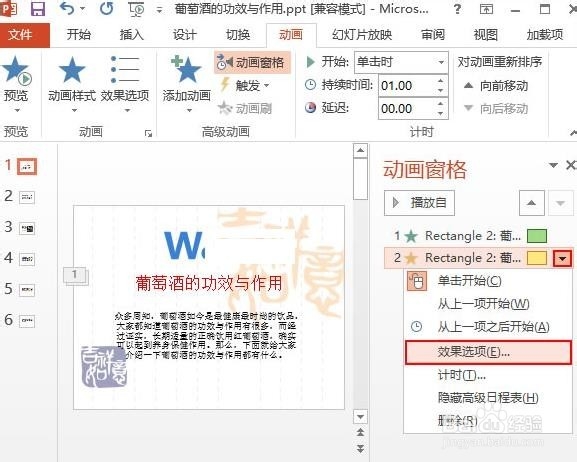Click the Save icon in quick access toolbar
Image resolution: width=577 pixels, height=462 pixels.
[x=38, y=9]
